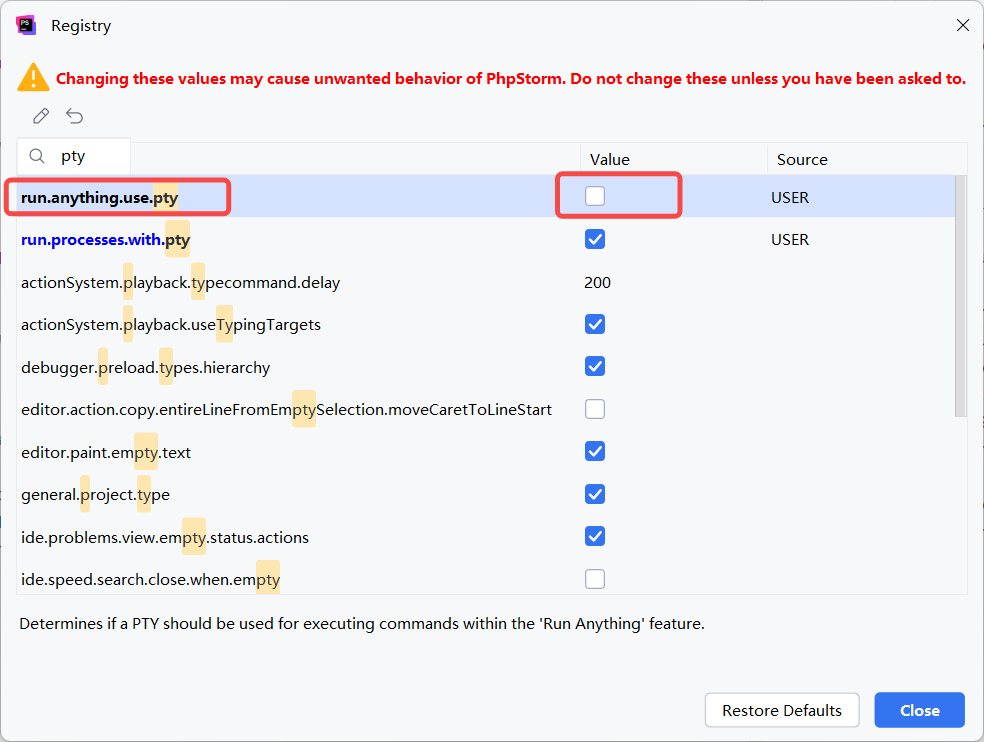The width and height of the screenshot is (984, 742).
Task: Click the pencil edit icon
Action: [x=41, y=116]
